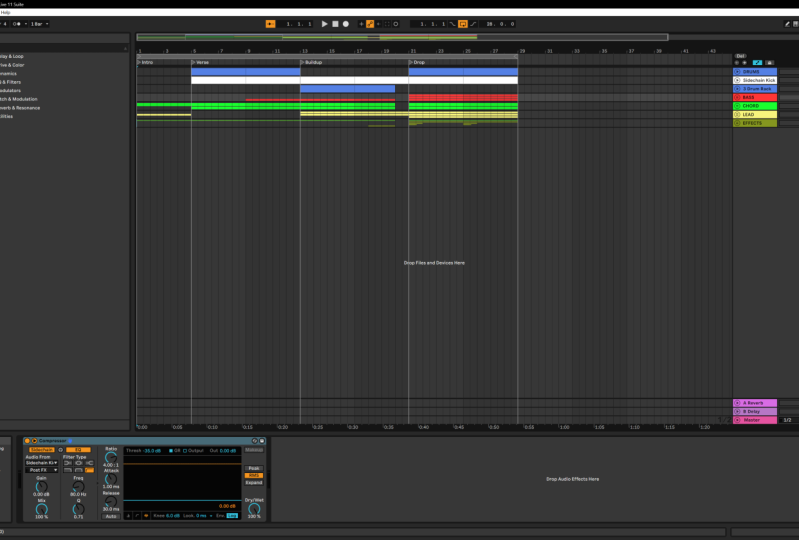Open the Post FX tap point dropdown
The height and width of the screenshot is (540, 799).
(x=42, y=470)
